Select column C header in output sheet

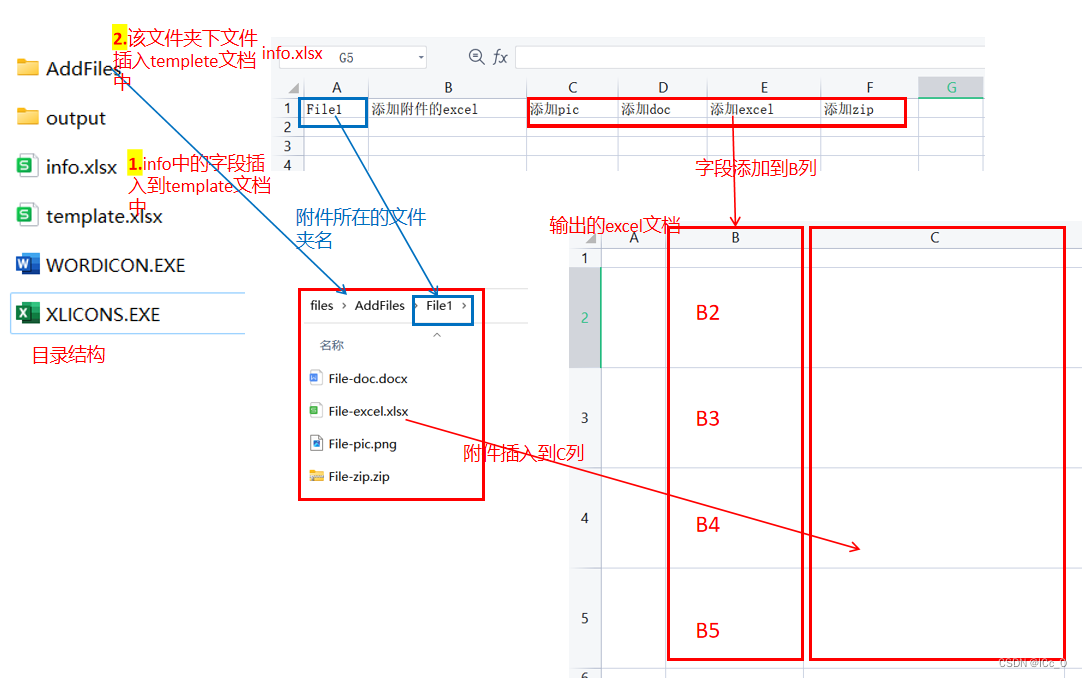934,238
